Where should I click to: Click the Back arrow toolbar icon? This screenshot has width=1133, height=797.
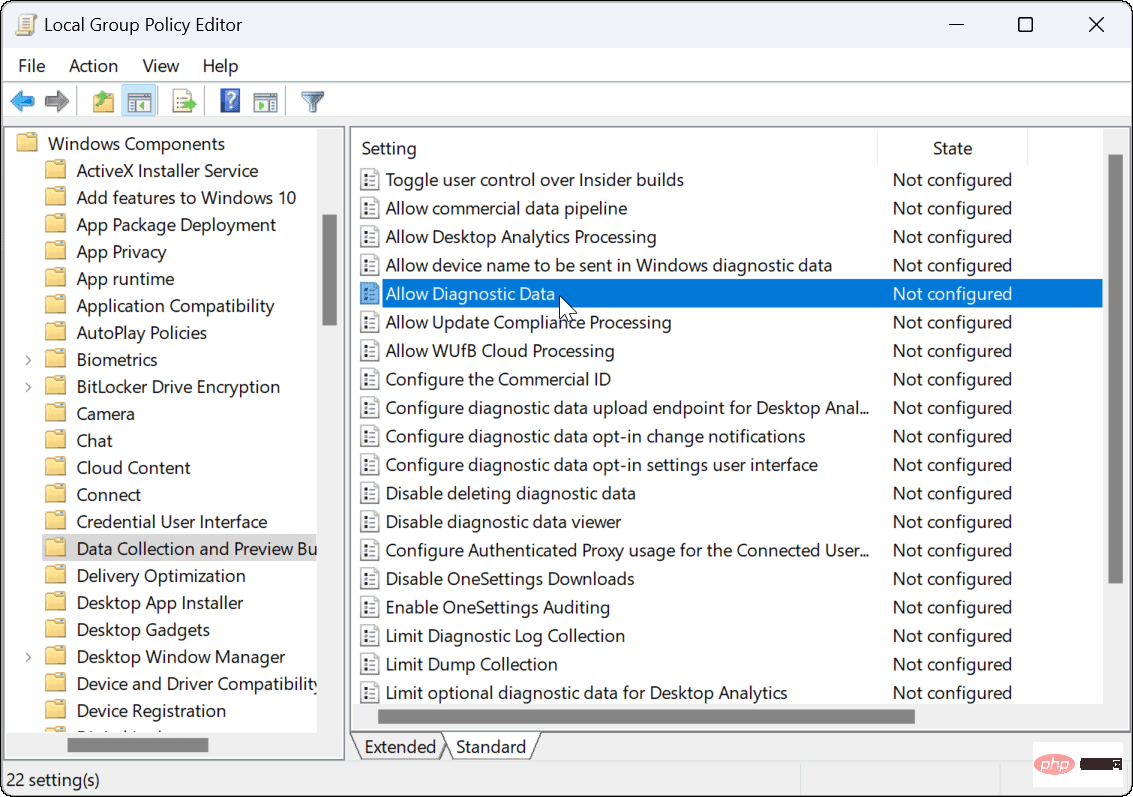point(23,102)
